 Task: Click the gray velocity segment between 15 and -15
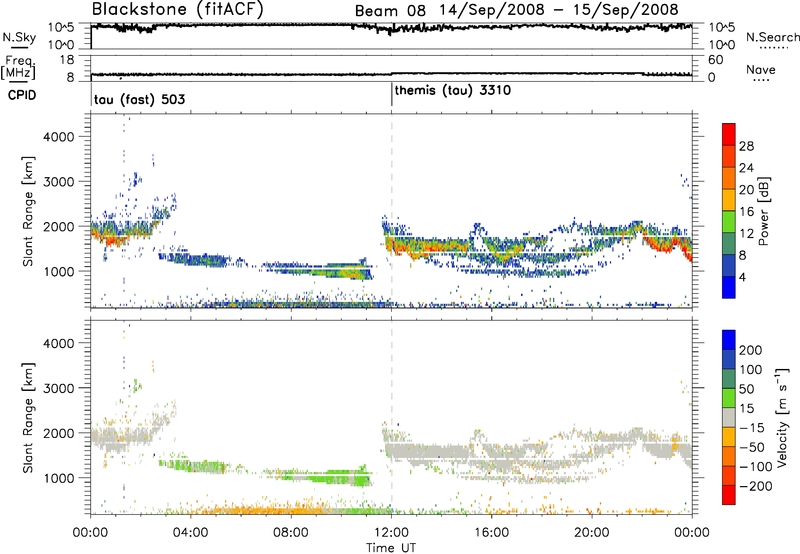tap(729, 417)
